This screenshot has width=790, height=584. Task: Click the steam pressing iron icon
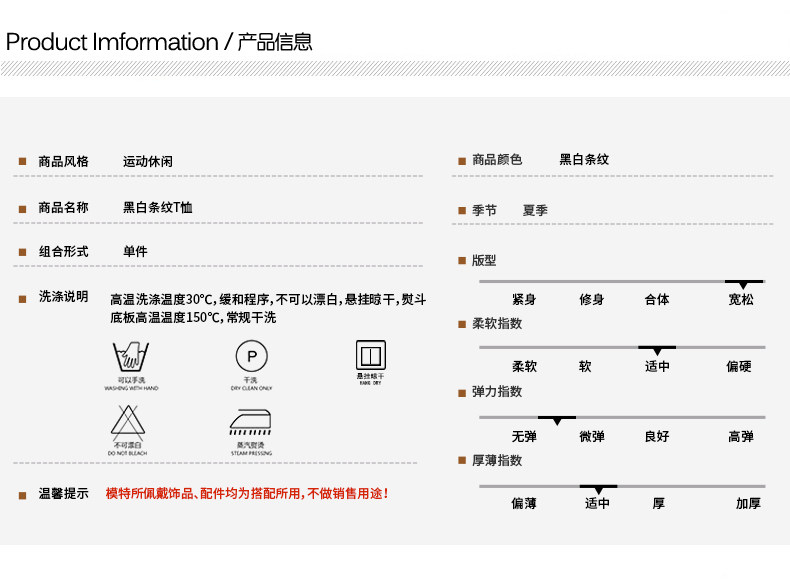[x=251, y=422]
